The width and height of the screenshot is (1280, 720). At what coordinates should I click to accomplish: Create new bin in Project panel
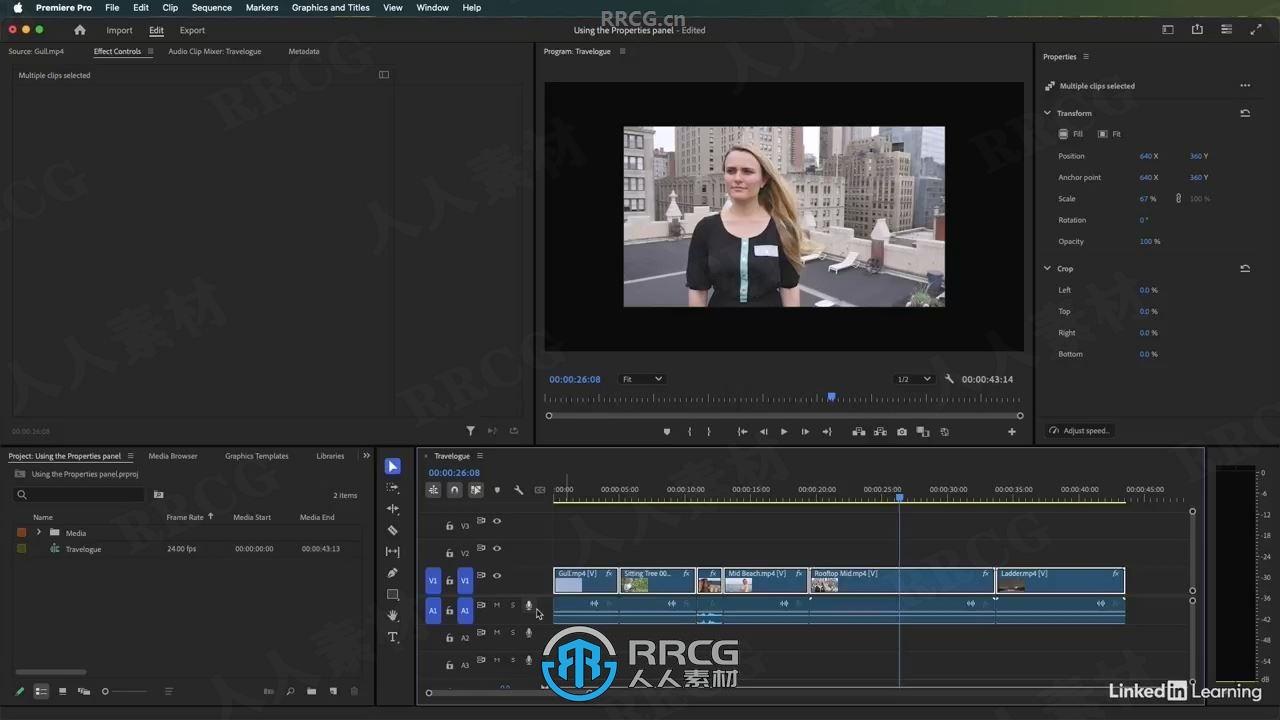click(311, 691)
